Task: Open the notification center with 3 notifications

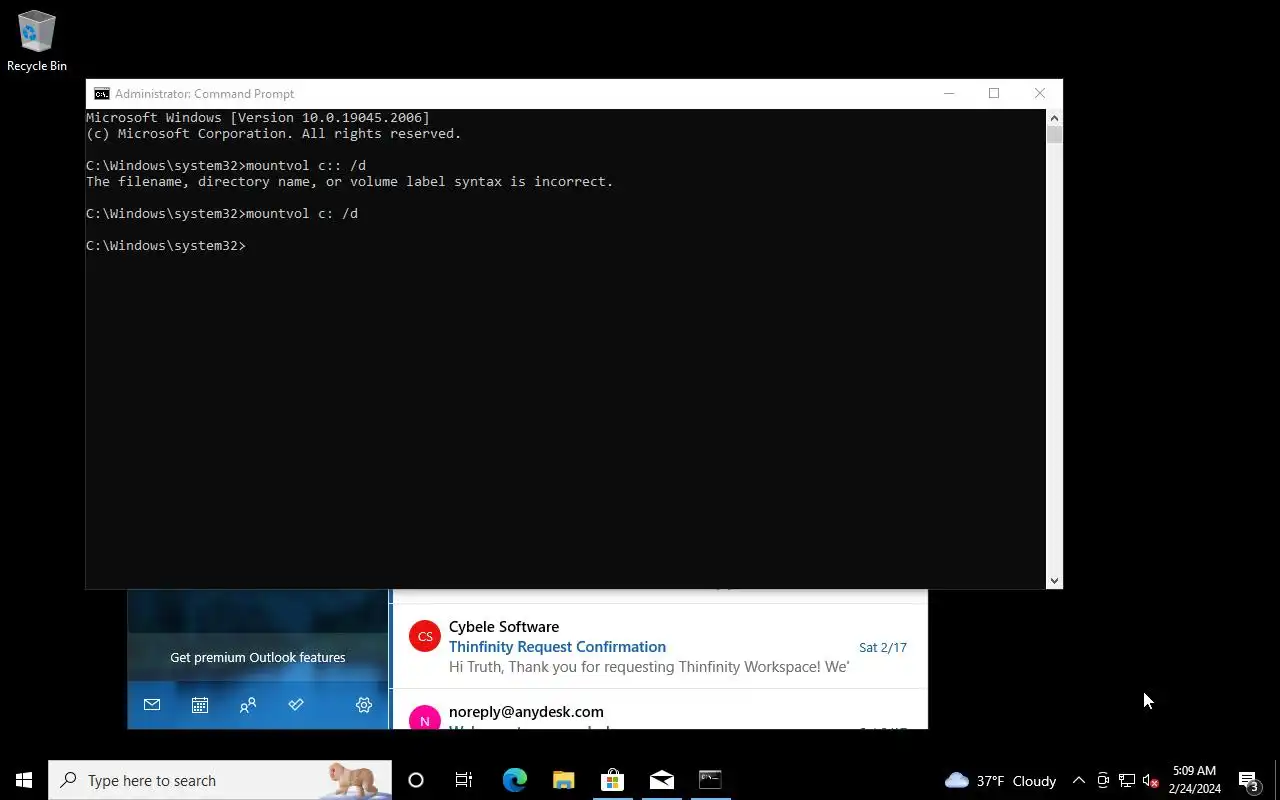Action: 1250,780
